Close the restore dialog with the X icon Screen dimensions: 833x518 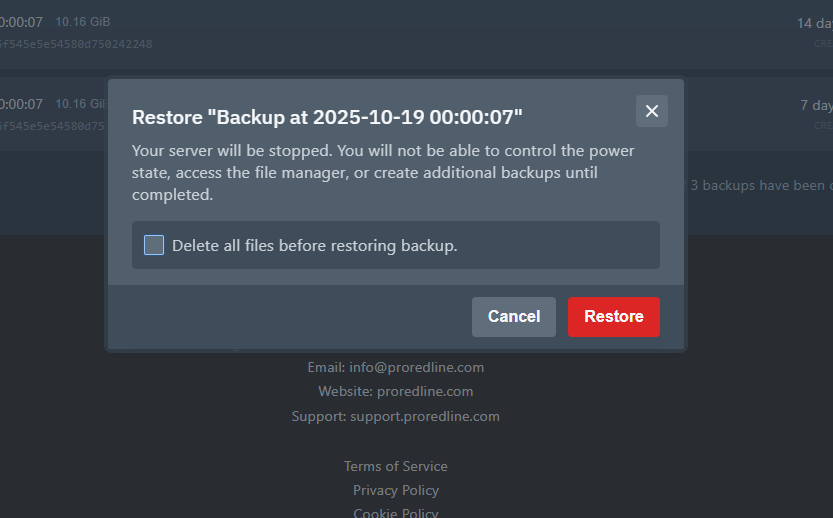point(652,111)
